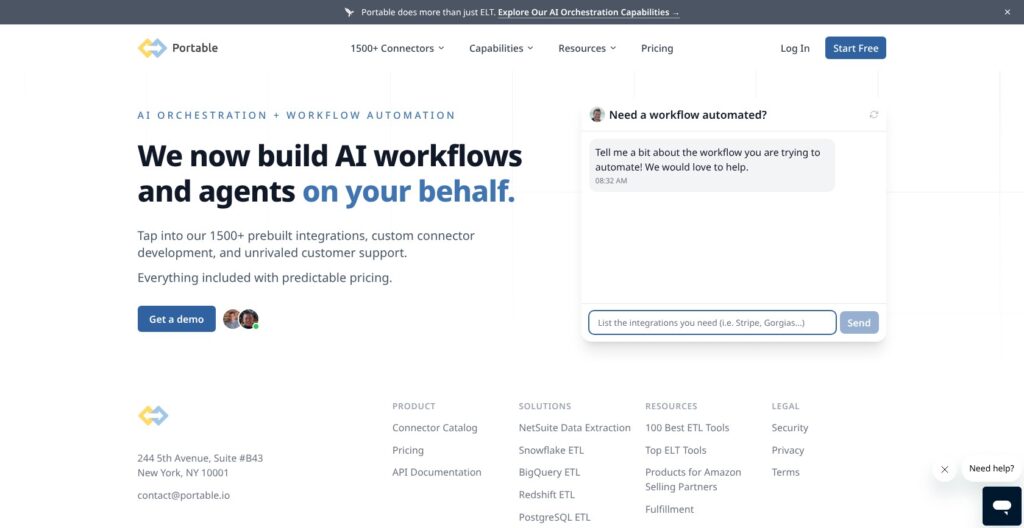Viewport: 1024px width, 528px height.
Task: Open Explore Our AI Orchestration Capabilities link
Action: coord(588,12)
